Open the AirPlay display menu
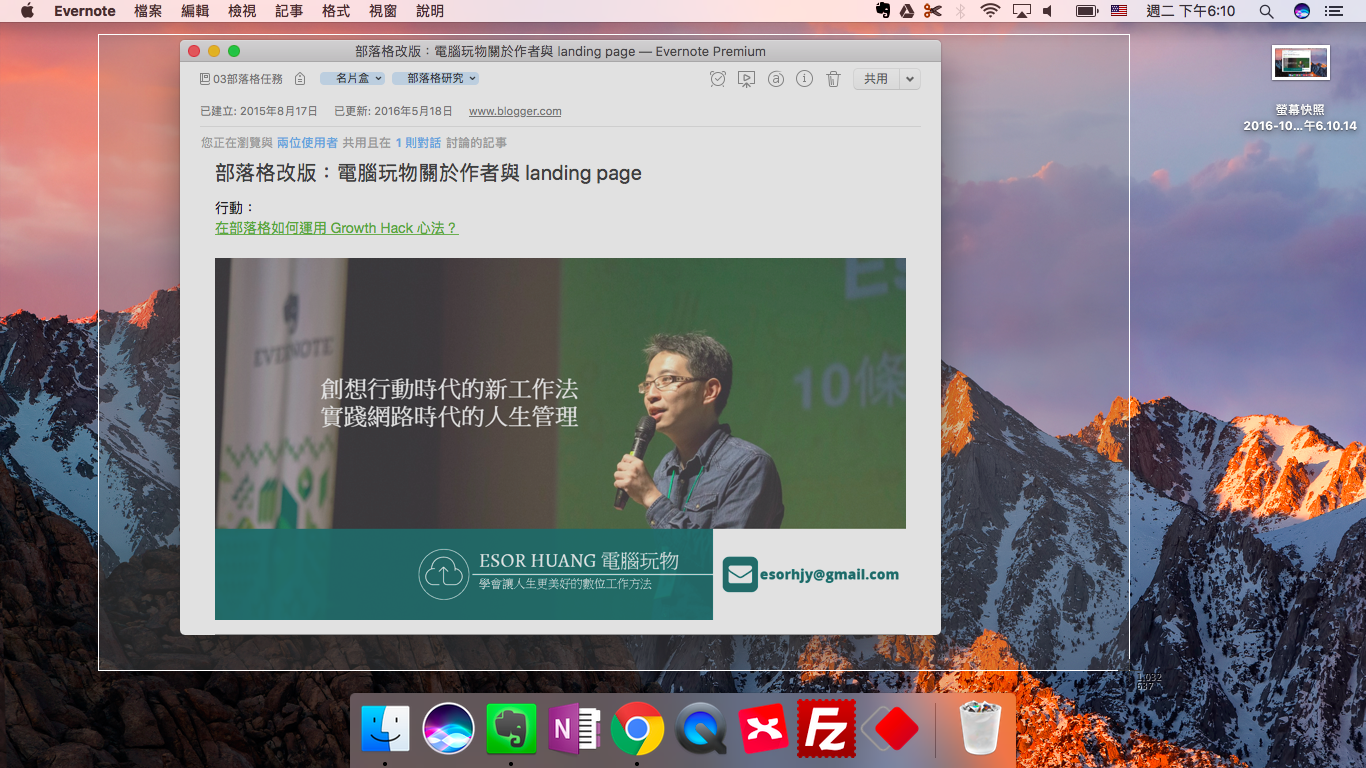 pyautogui.click(x=1021, y=11)
